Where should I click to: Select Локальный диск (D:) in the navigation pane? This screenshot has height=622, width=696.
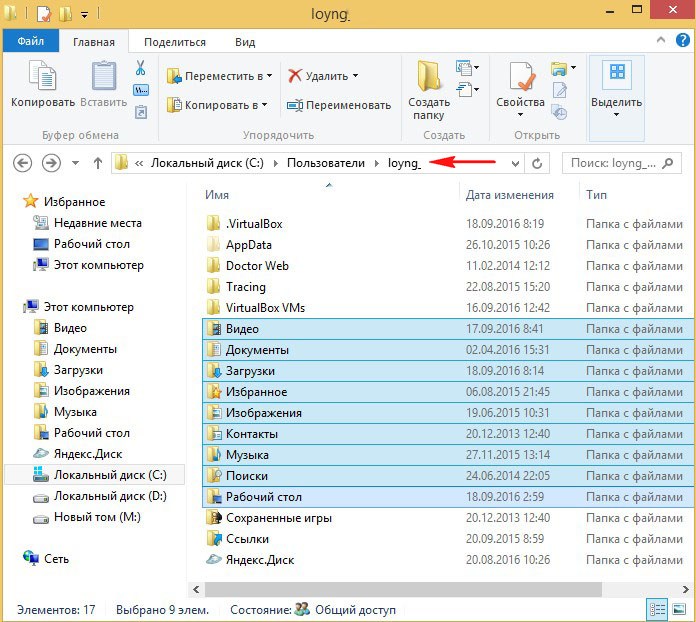coord(109,496)
